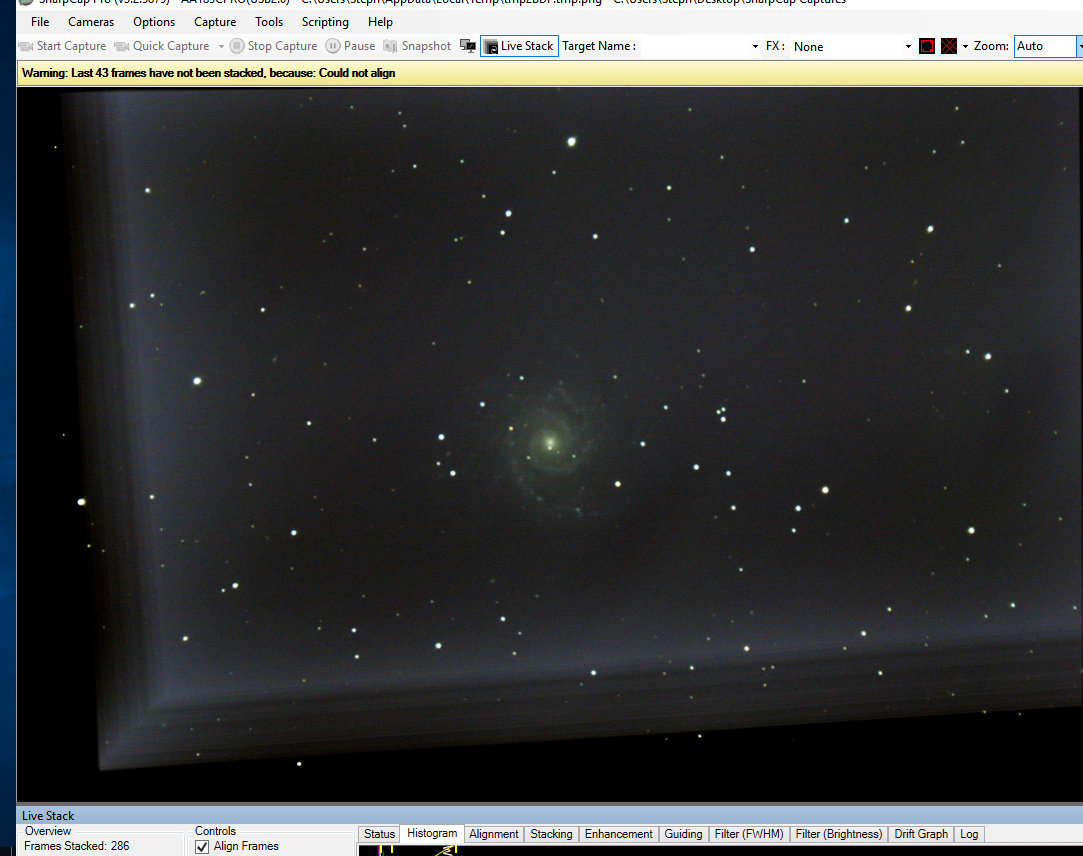Click the Live Stack panel header

549,815
